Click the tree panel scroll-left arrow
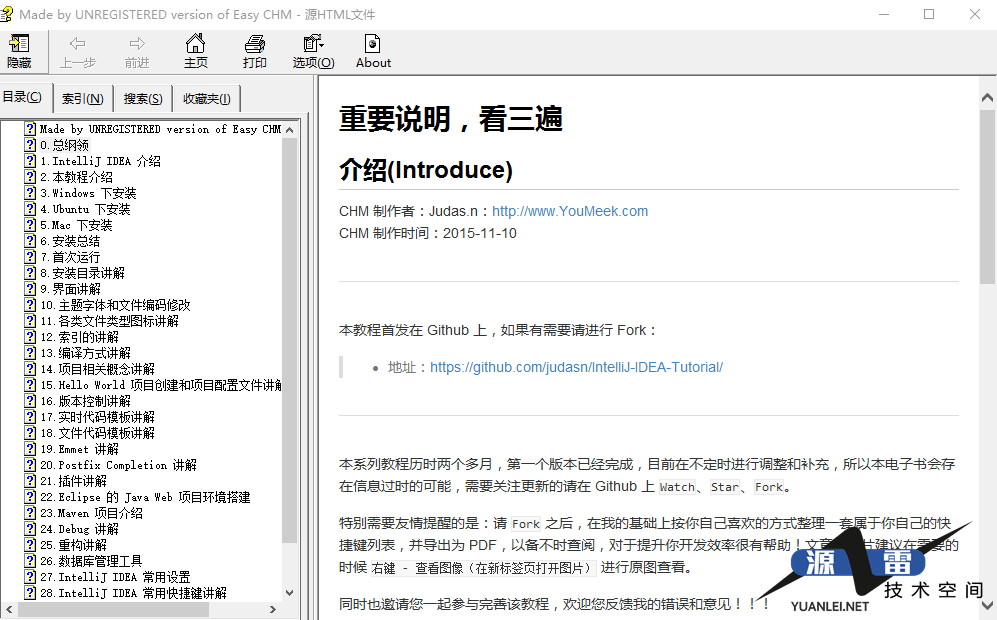Image resolution: width=997 pixels, height=620 pixels. (9, 609)
